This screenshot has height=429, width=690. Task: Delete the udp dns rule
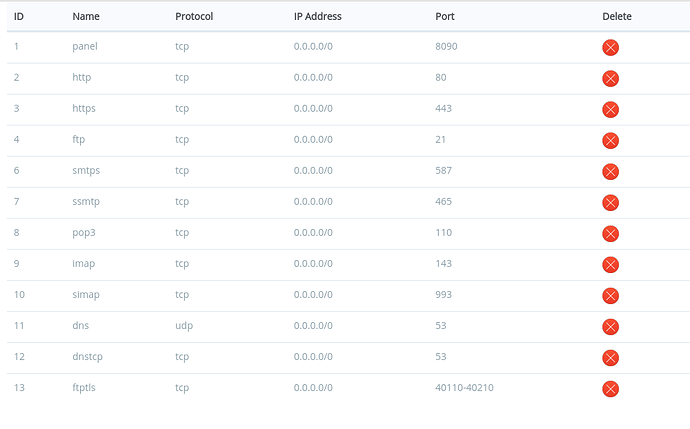click(x=610, y=327)
